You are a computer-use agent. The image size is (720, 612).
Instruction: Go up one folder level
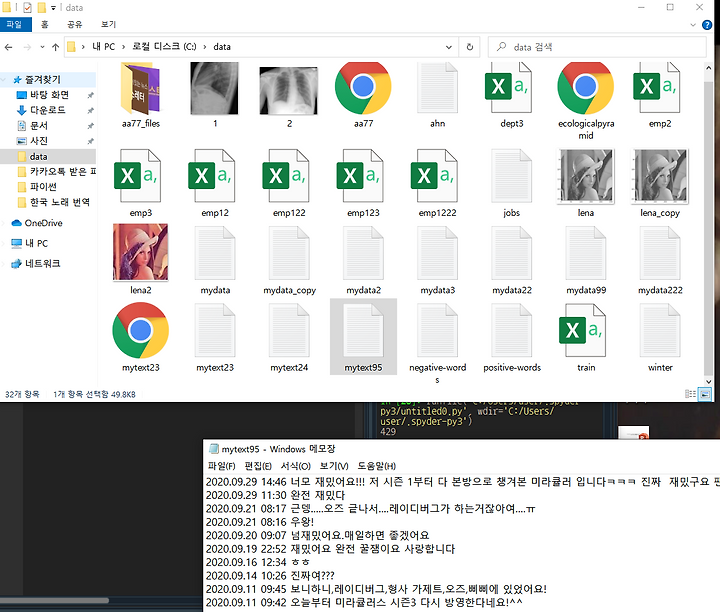point(56,47)
